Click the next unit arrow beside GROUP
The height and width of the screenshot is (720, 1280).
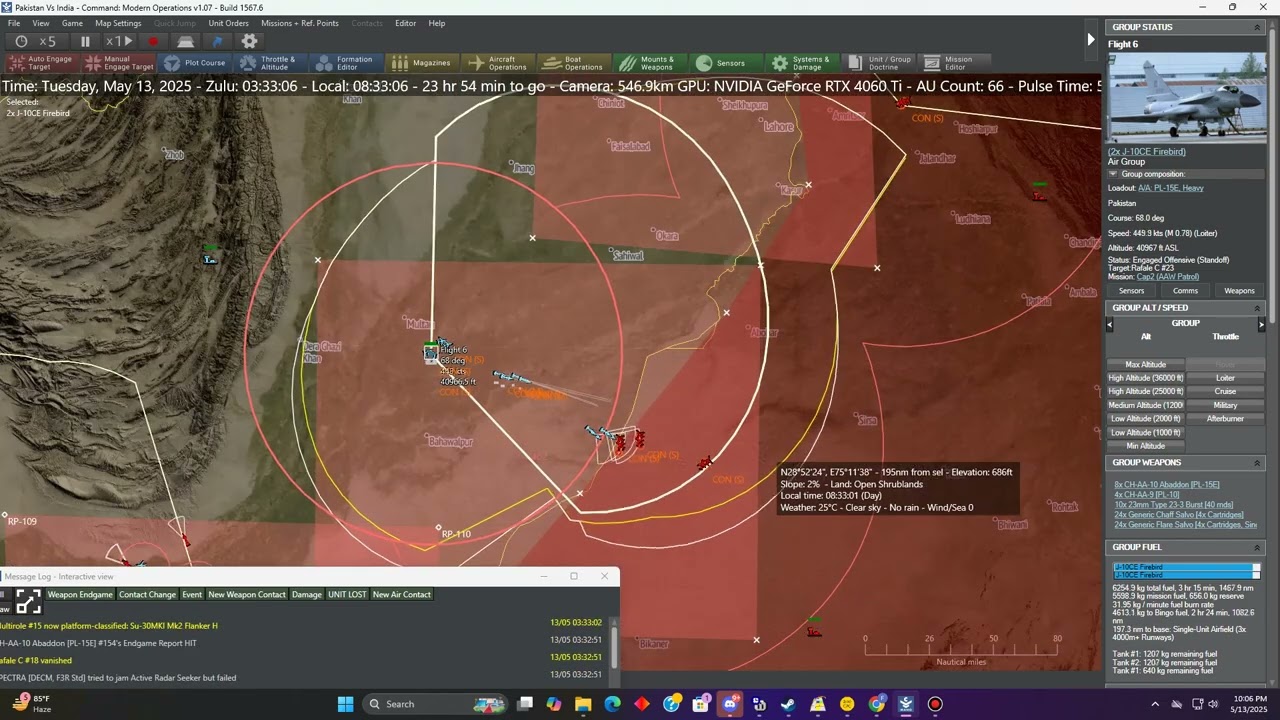[x=1260, y=324]
